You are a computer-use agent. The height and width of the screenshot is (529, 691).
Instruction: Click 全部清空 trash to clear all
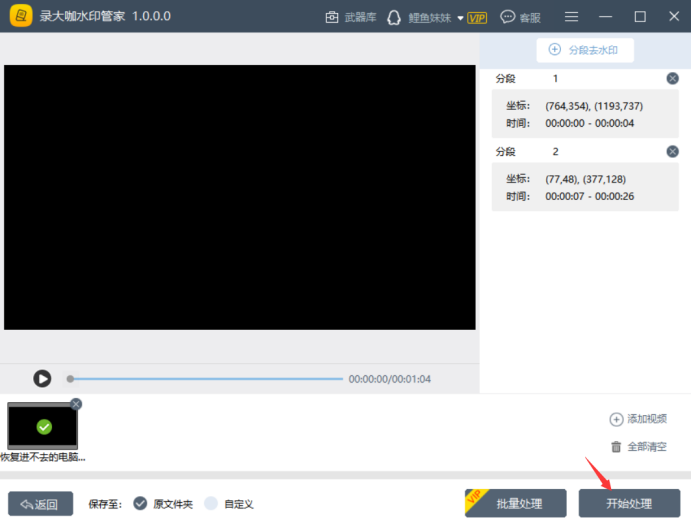[x=638, y=447]
